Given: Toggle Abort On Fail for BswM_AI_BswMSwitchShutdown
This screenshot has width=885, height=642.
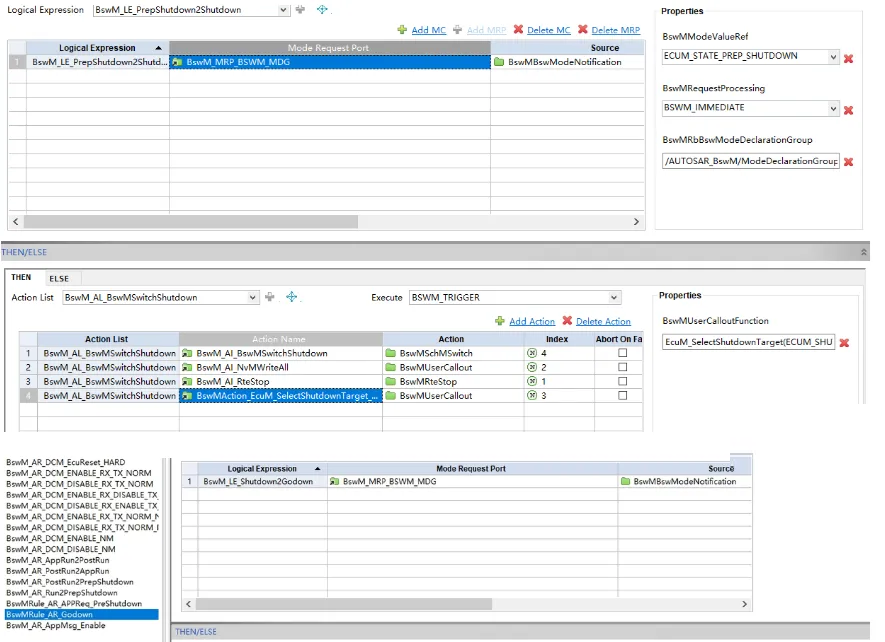Looking at the screenshot, I should point(623,353).
